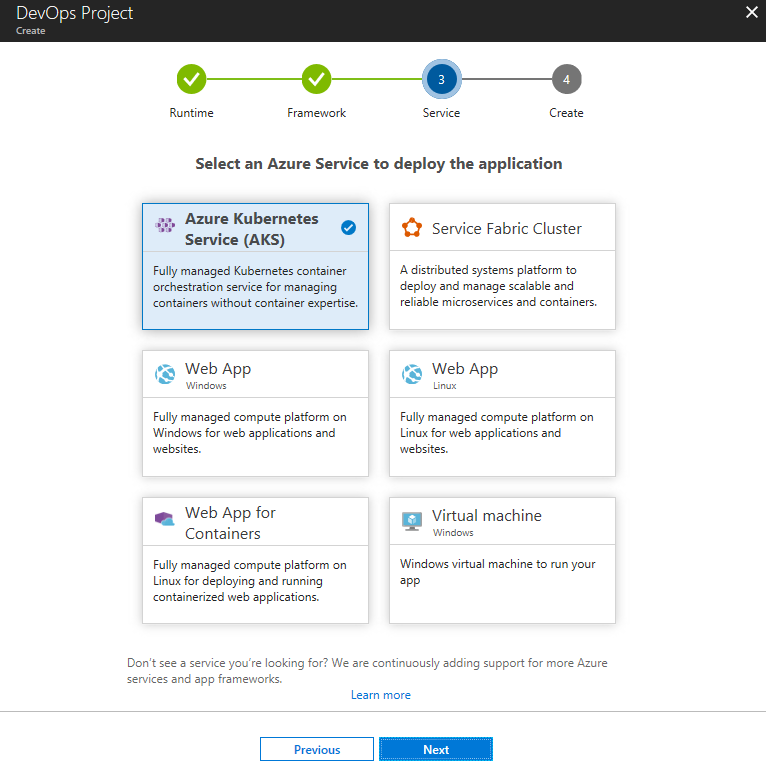The image size is (766, 775).
Task: Close the DevOps Project panel
Action: (752, 12)
